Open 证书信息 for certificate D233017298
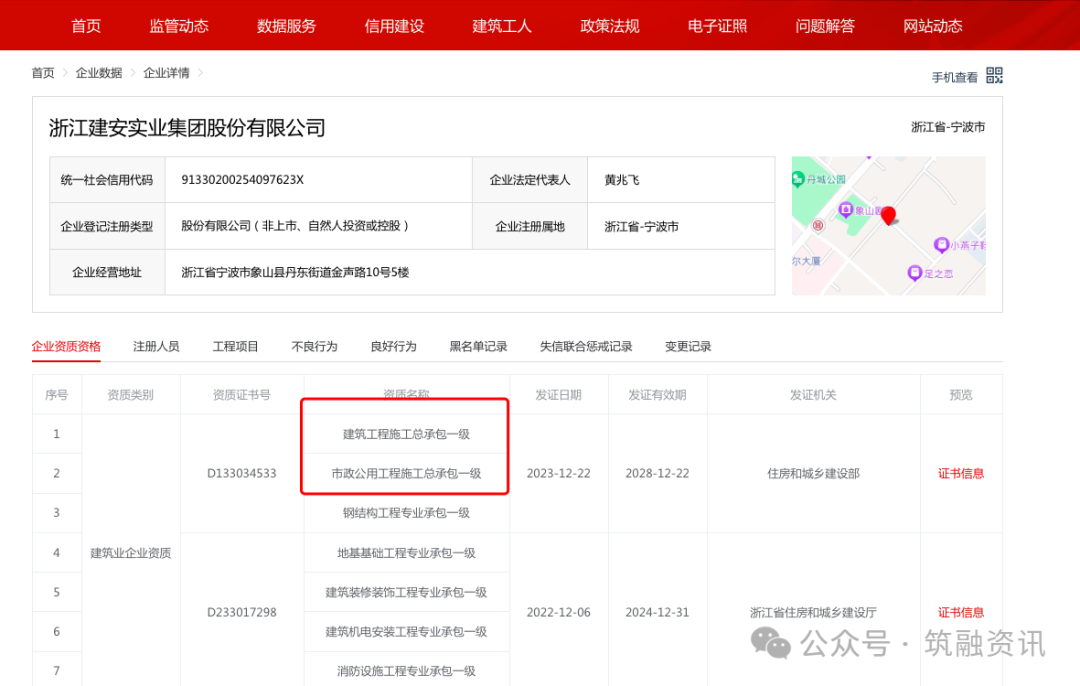Image resolution: width=1080 pixels, height=686 pixels. (961, 612)
